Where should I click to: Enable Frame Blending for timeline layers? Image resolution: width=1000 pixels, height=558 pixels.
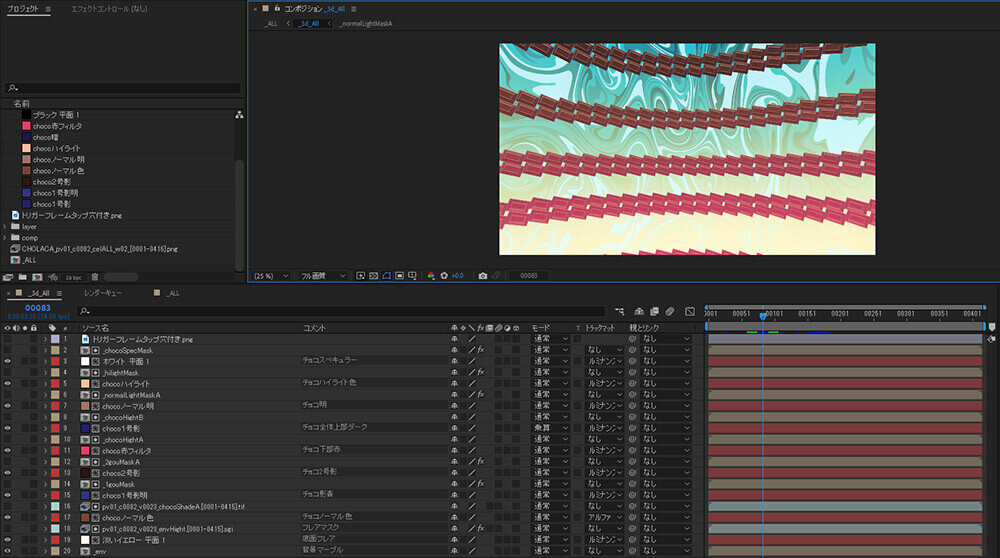click(654, 311)
